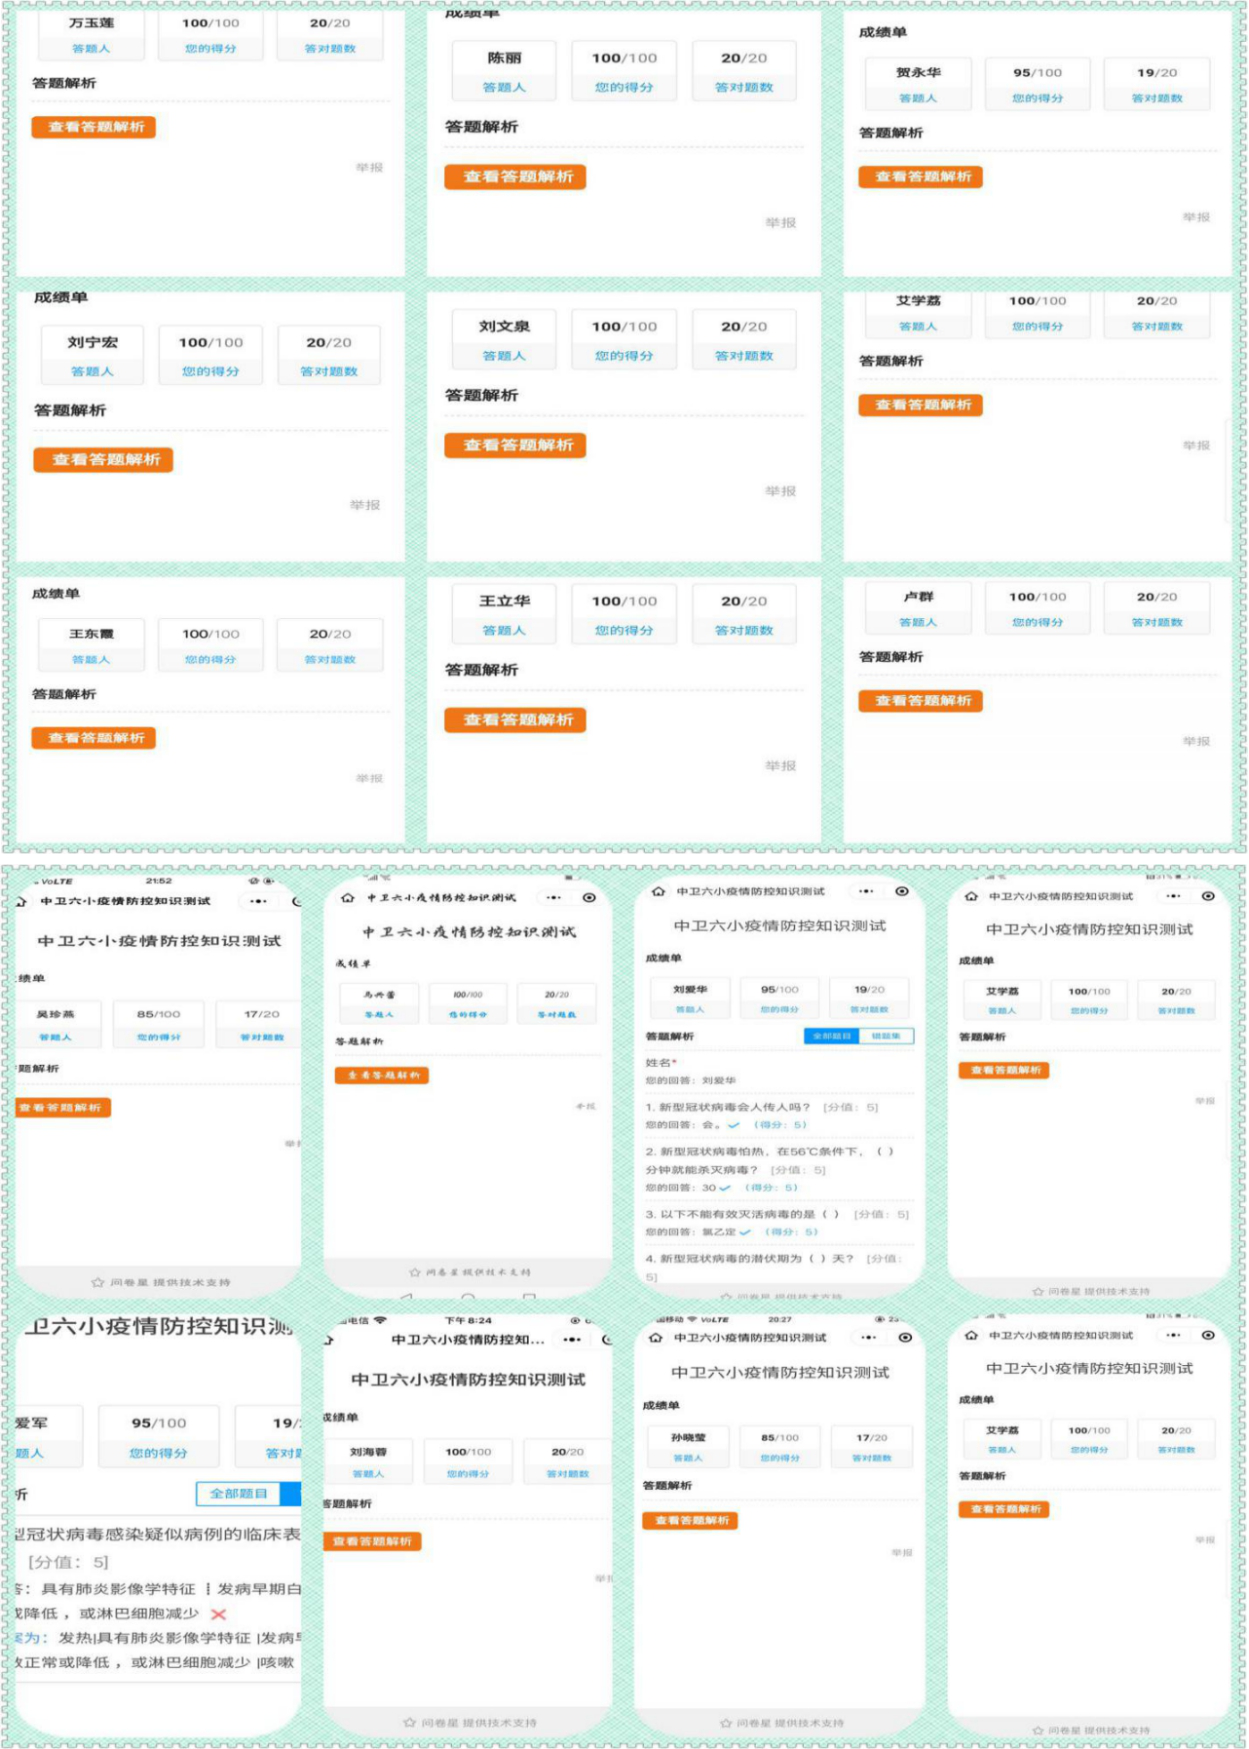The image size is (1249, 1749).
Task: Click 举报 link in 刘宁宏's card
Action: [x=365, y=505]
